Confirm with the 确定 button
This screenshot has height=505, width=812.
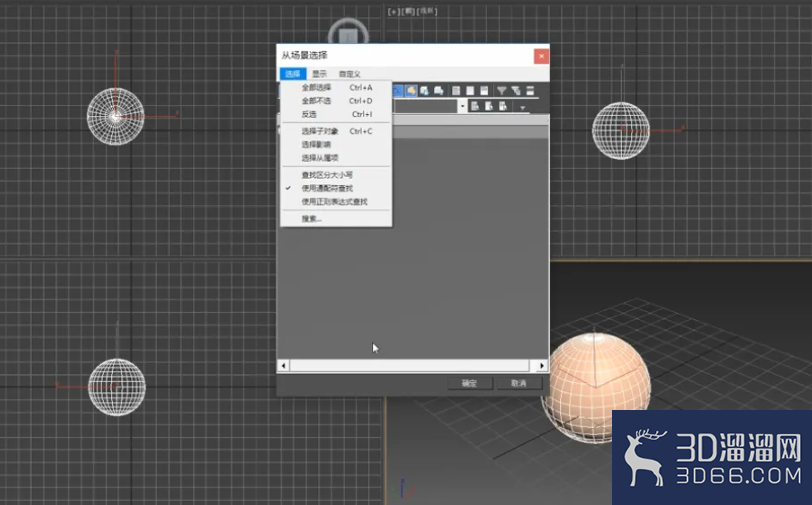coord(470,383)
